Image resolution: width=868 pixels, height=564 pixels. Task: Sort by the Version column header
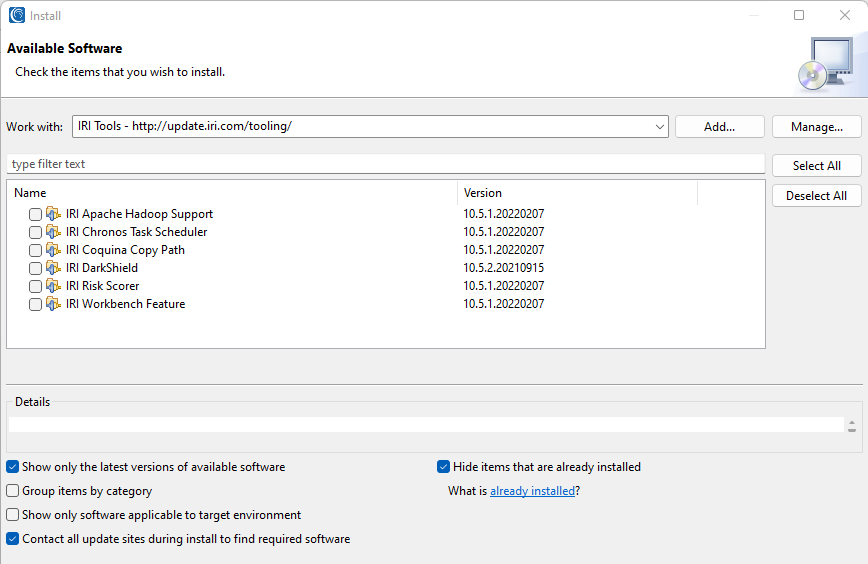pos(577,193)
